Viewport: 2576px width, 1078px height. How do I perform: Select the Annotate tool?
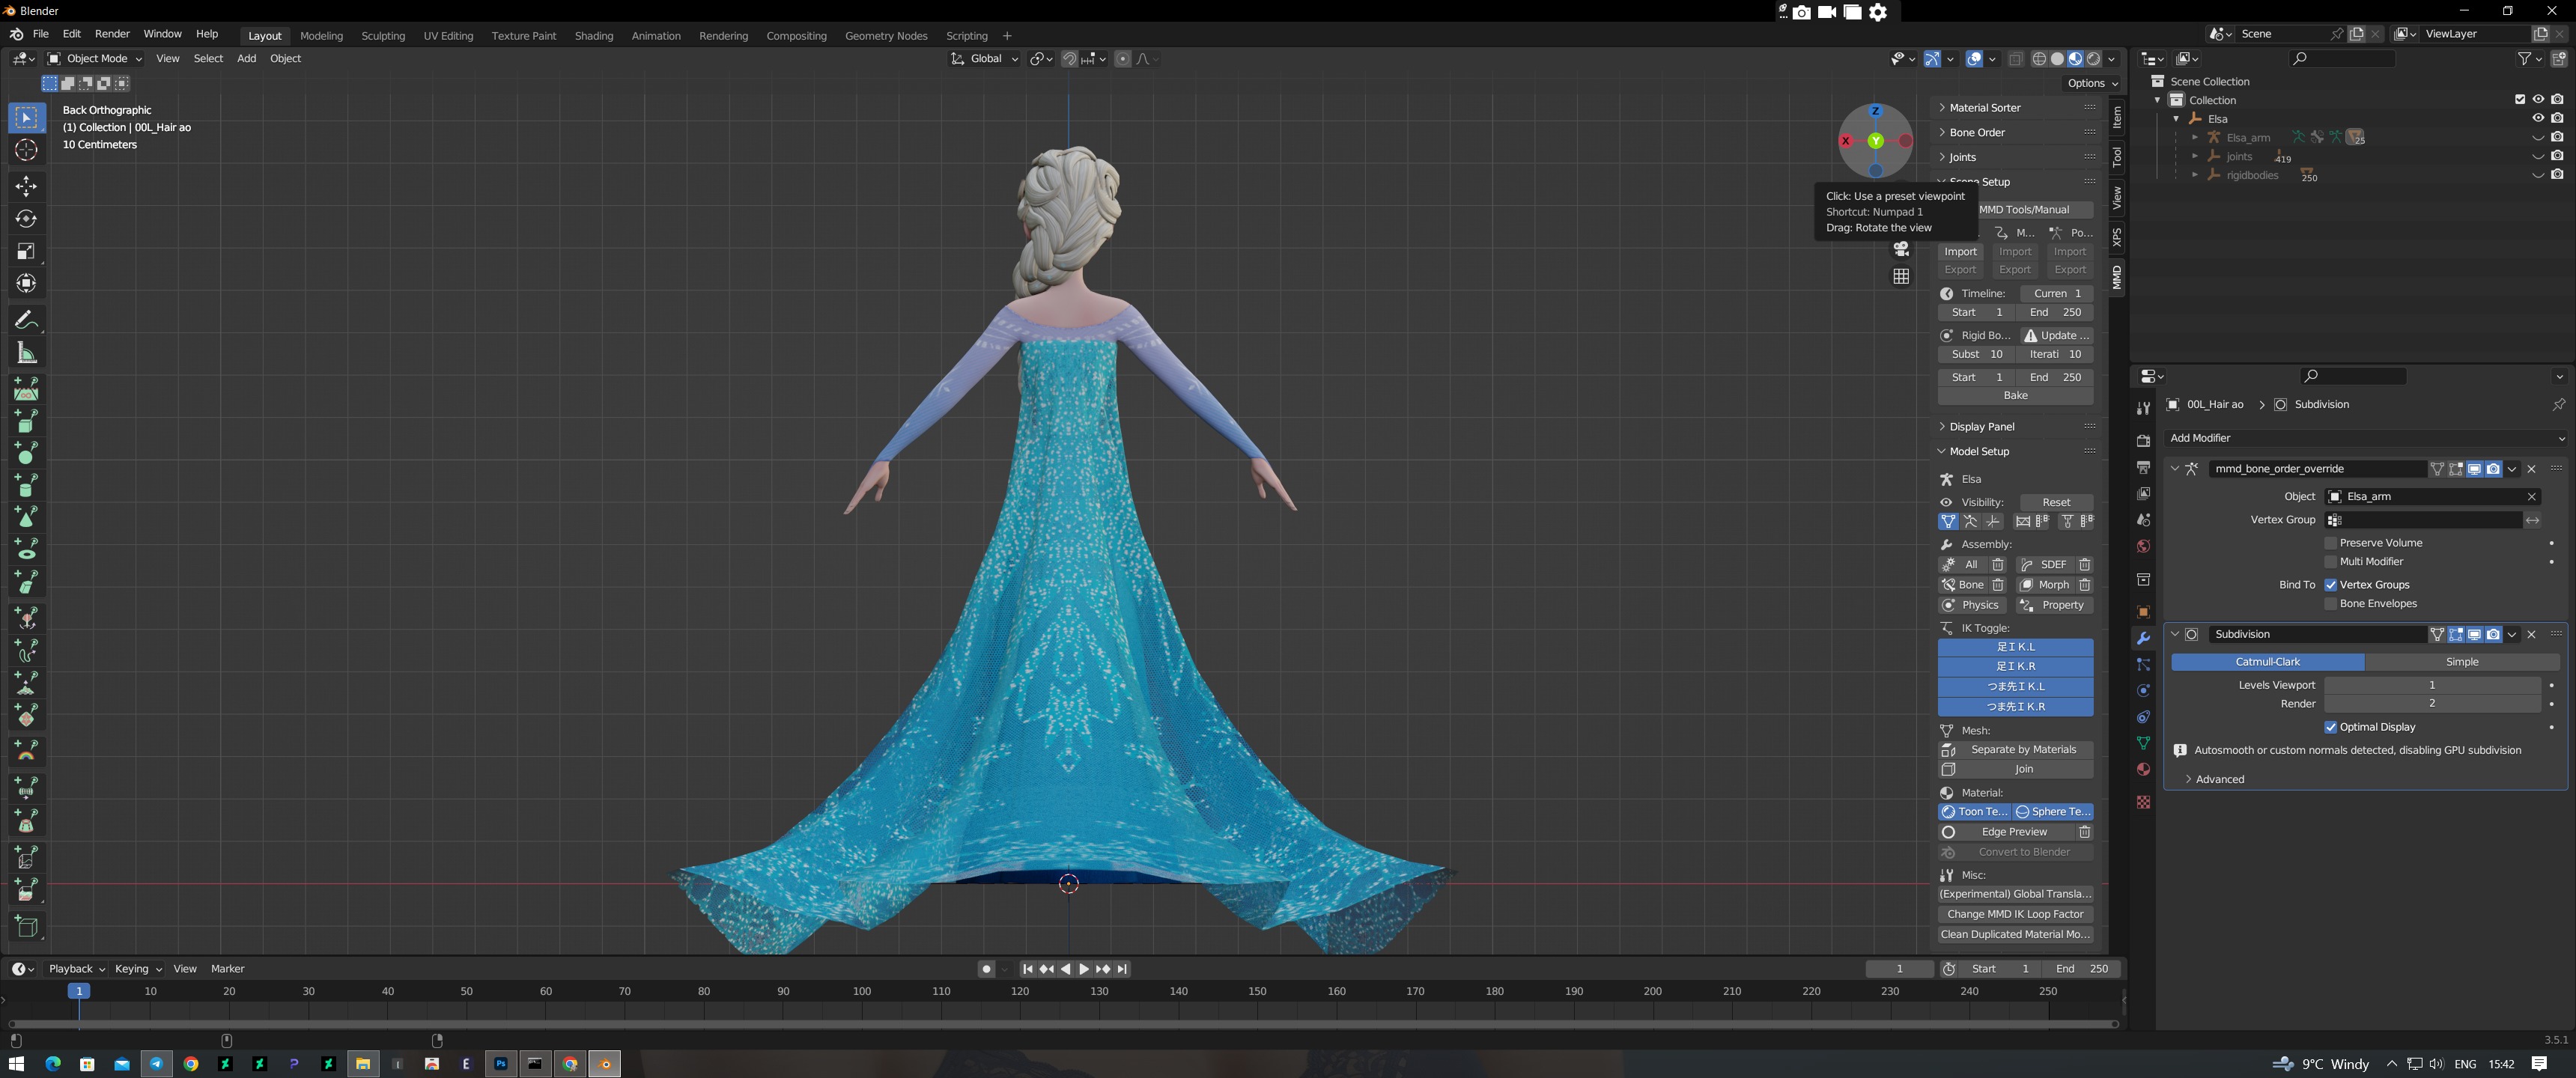tap(26, 320)
